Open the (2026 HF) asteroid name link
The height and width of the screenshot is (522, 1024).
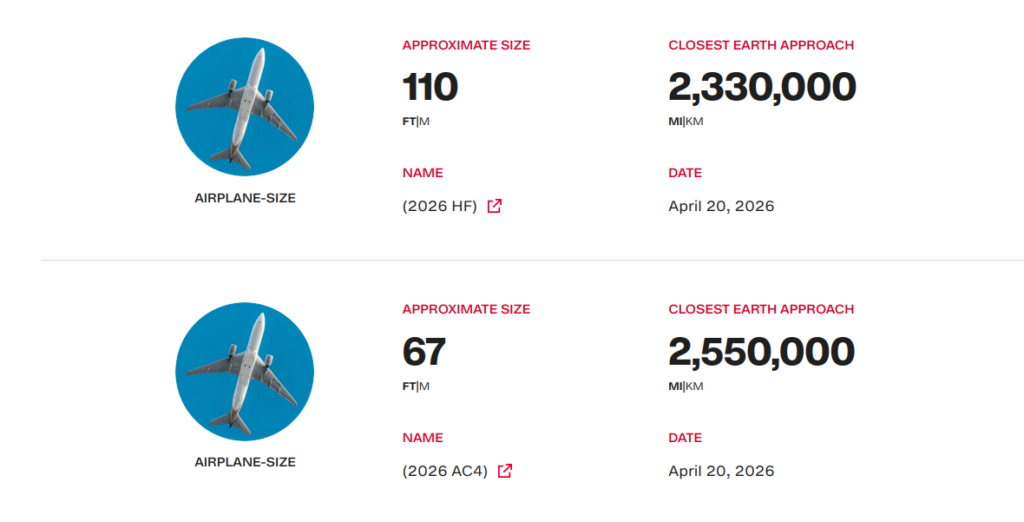[x=440, y=206]
